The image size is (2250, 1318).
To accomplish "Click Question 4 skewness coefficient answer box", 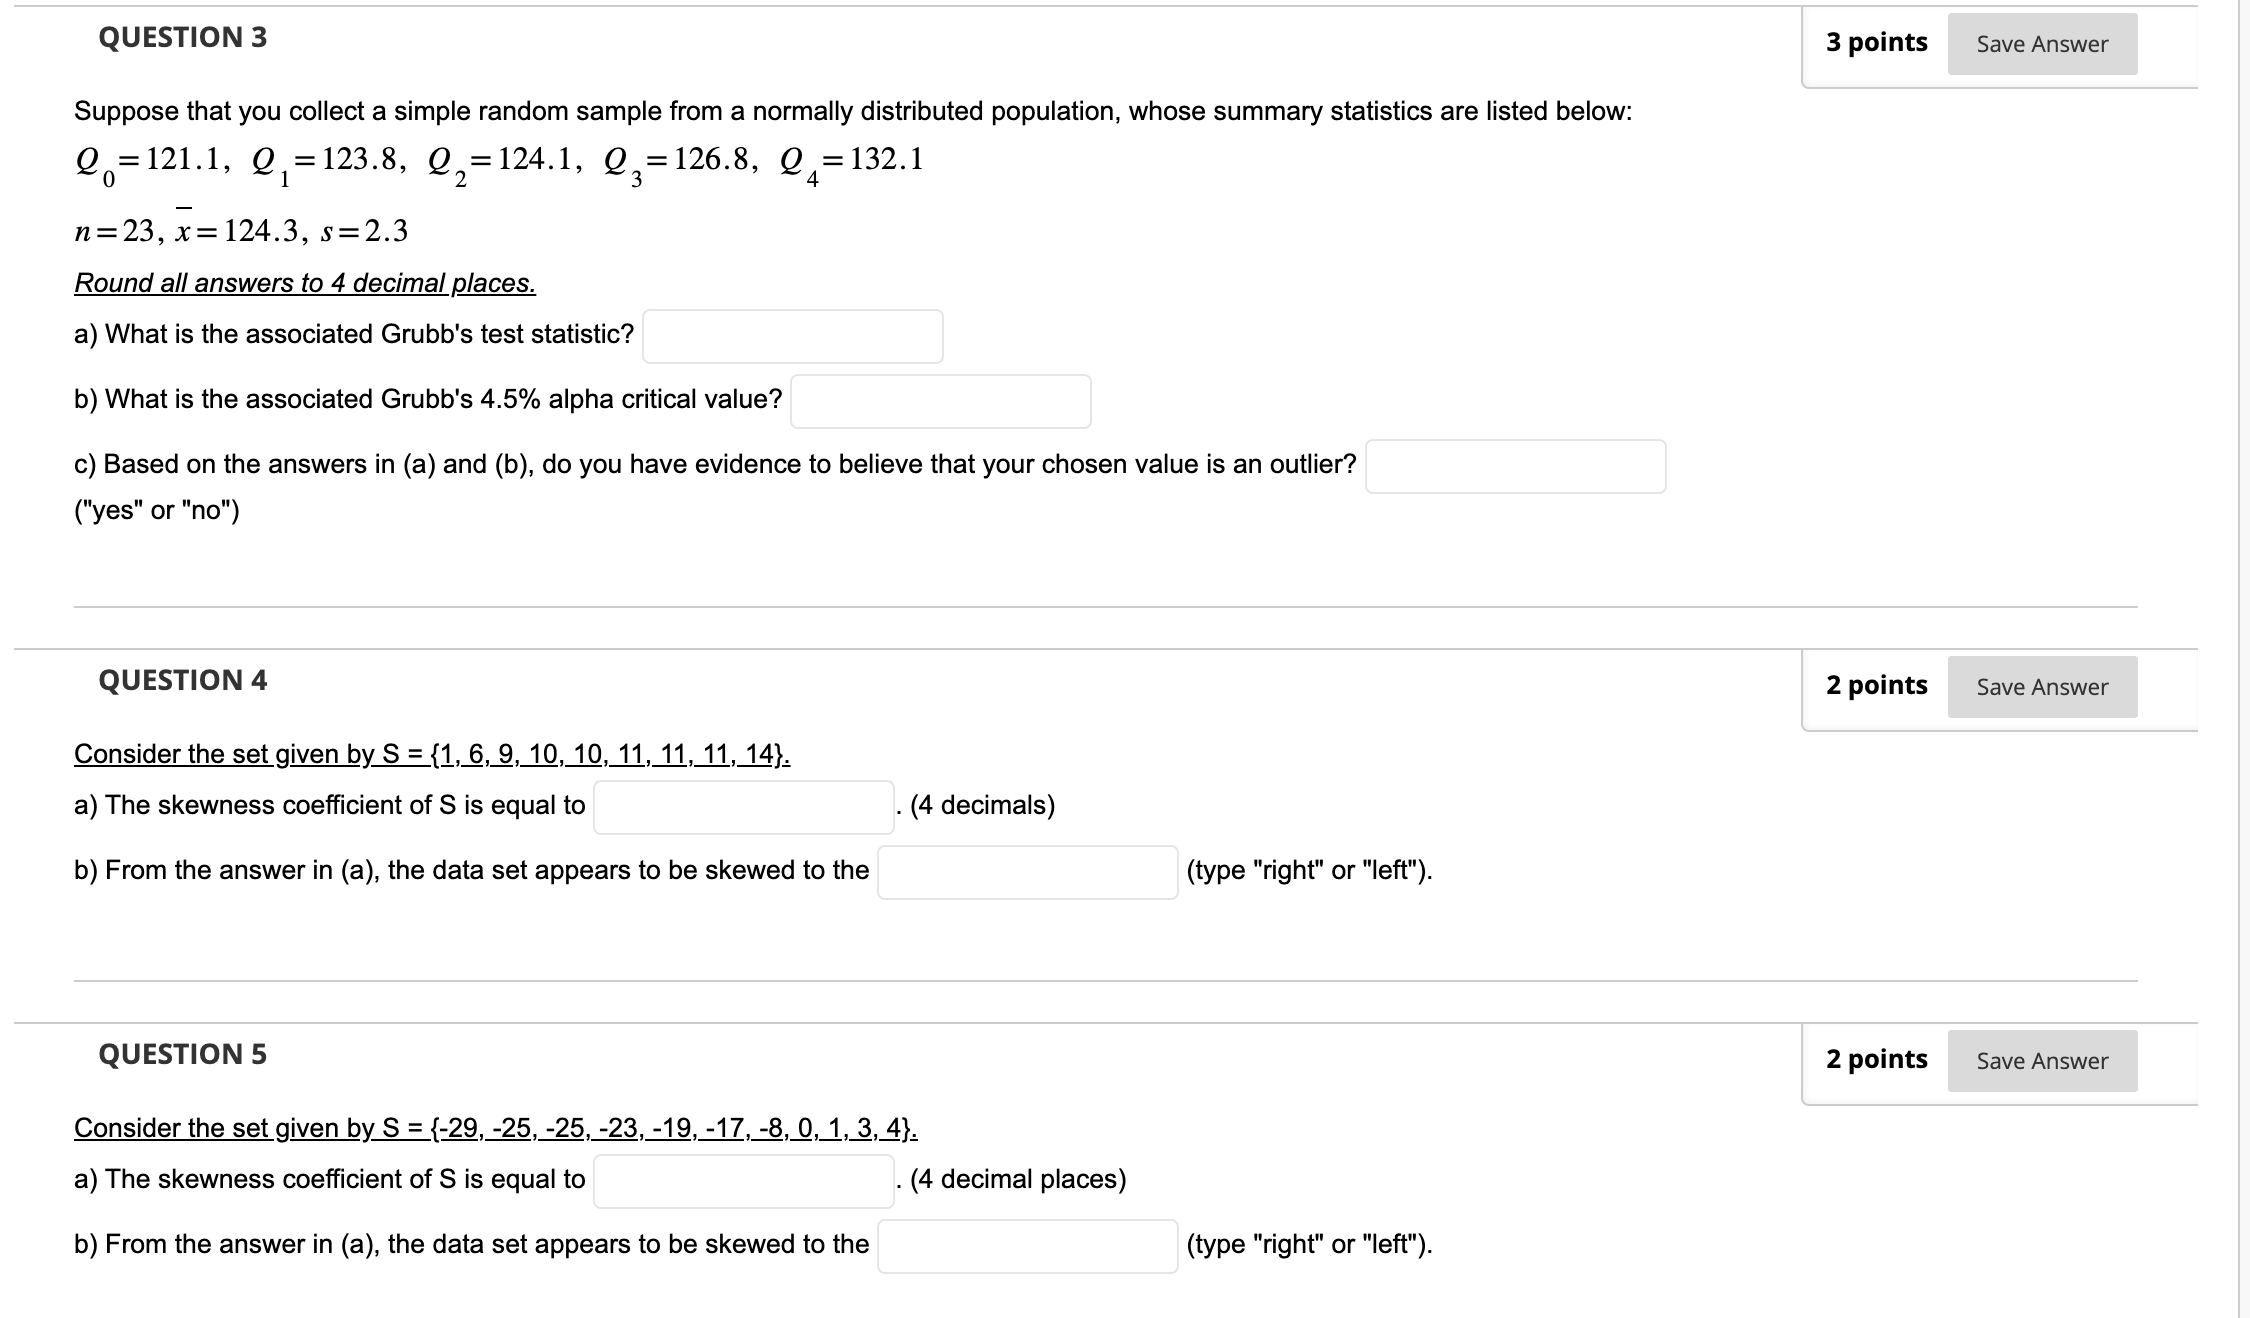I will [x=742, y=805].
